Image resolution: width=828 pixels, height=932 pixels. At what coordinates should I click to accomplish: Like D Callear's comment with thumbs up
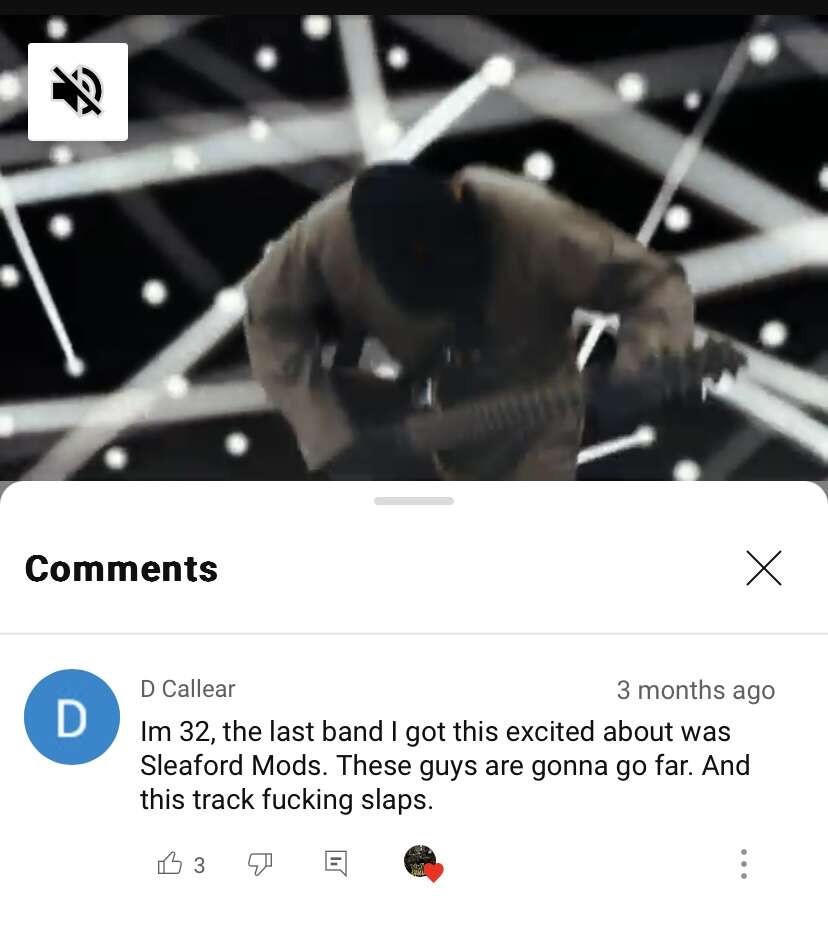pos(169,863)
